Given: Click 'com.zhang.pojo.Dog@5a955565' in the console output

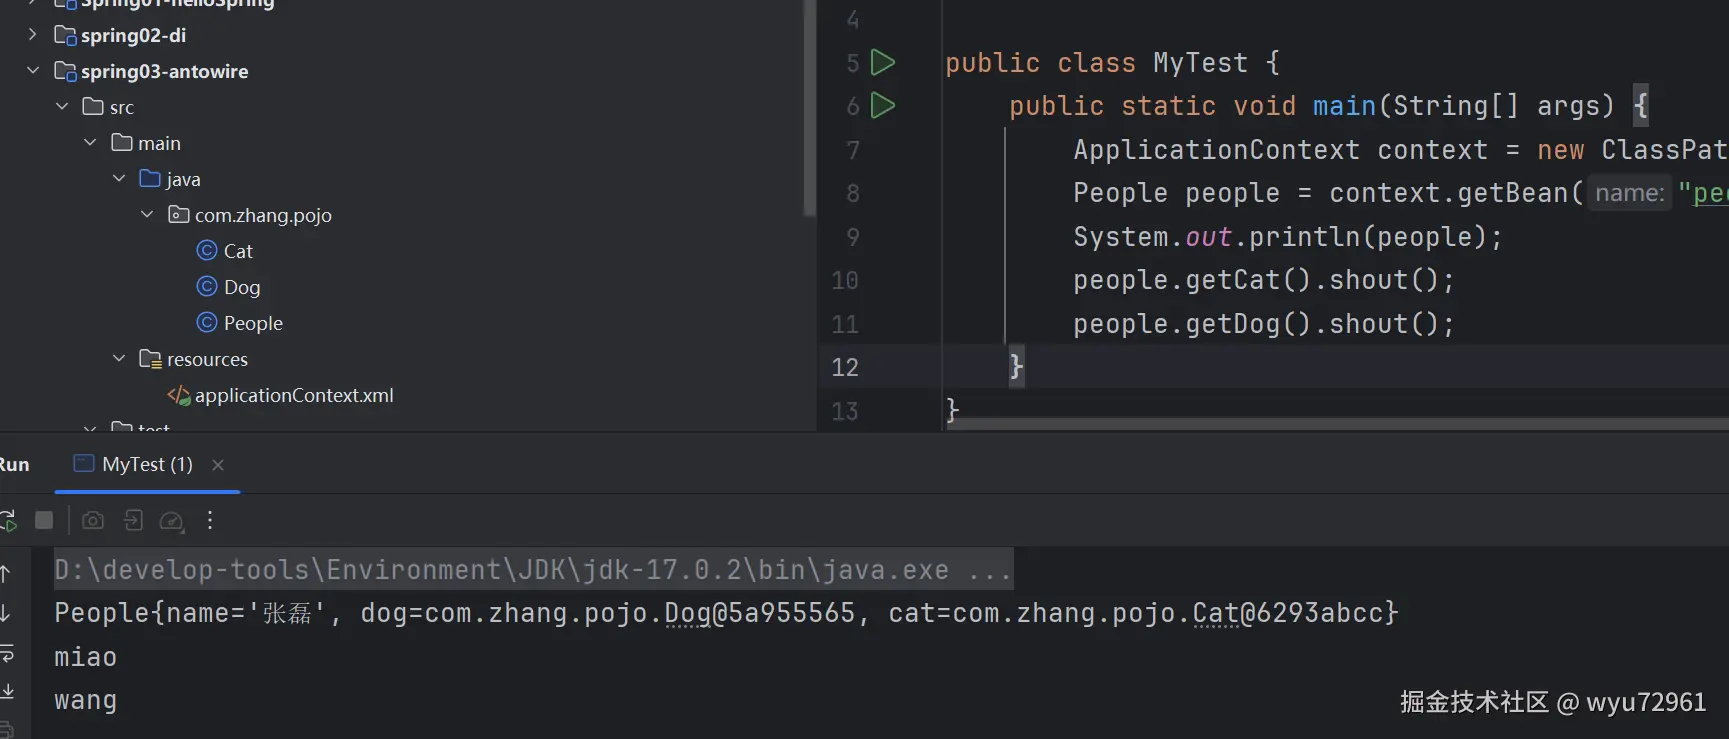Looking at the screenshot, I should (608, 613).
